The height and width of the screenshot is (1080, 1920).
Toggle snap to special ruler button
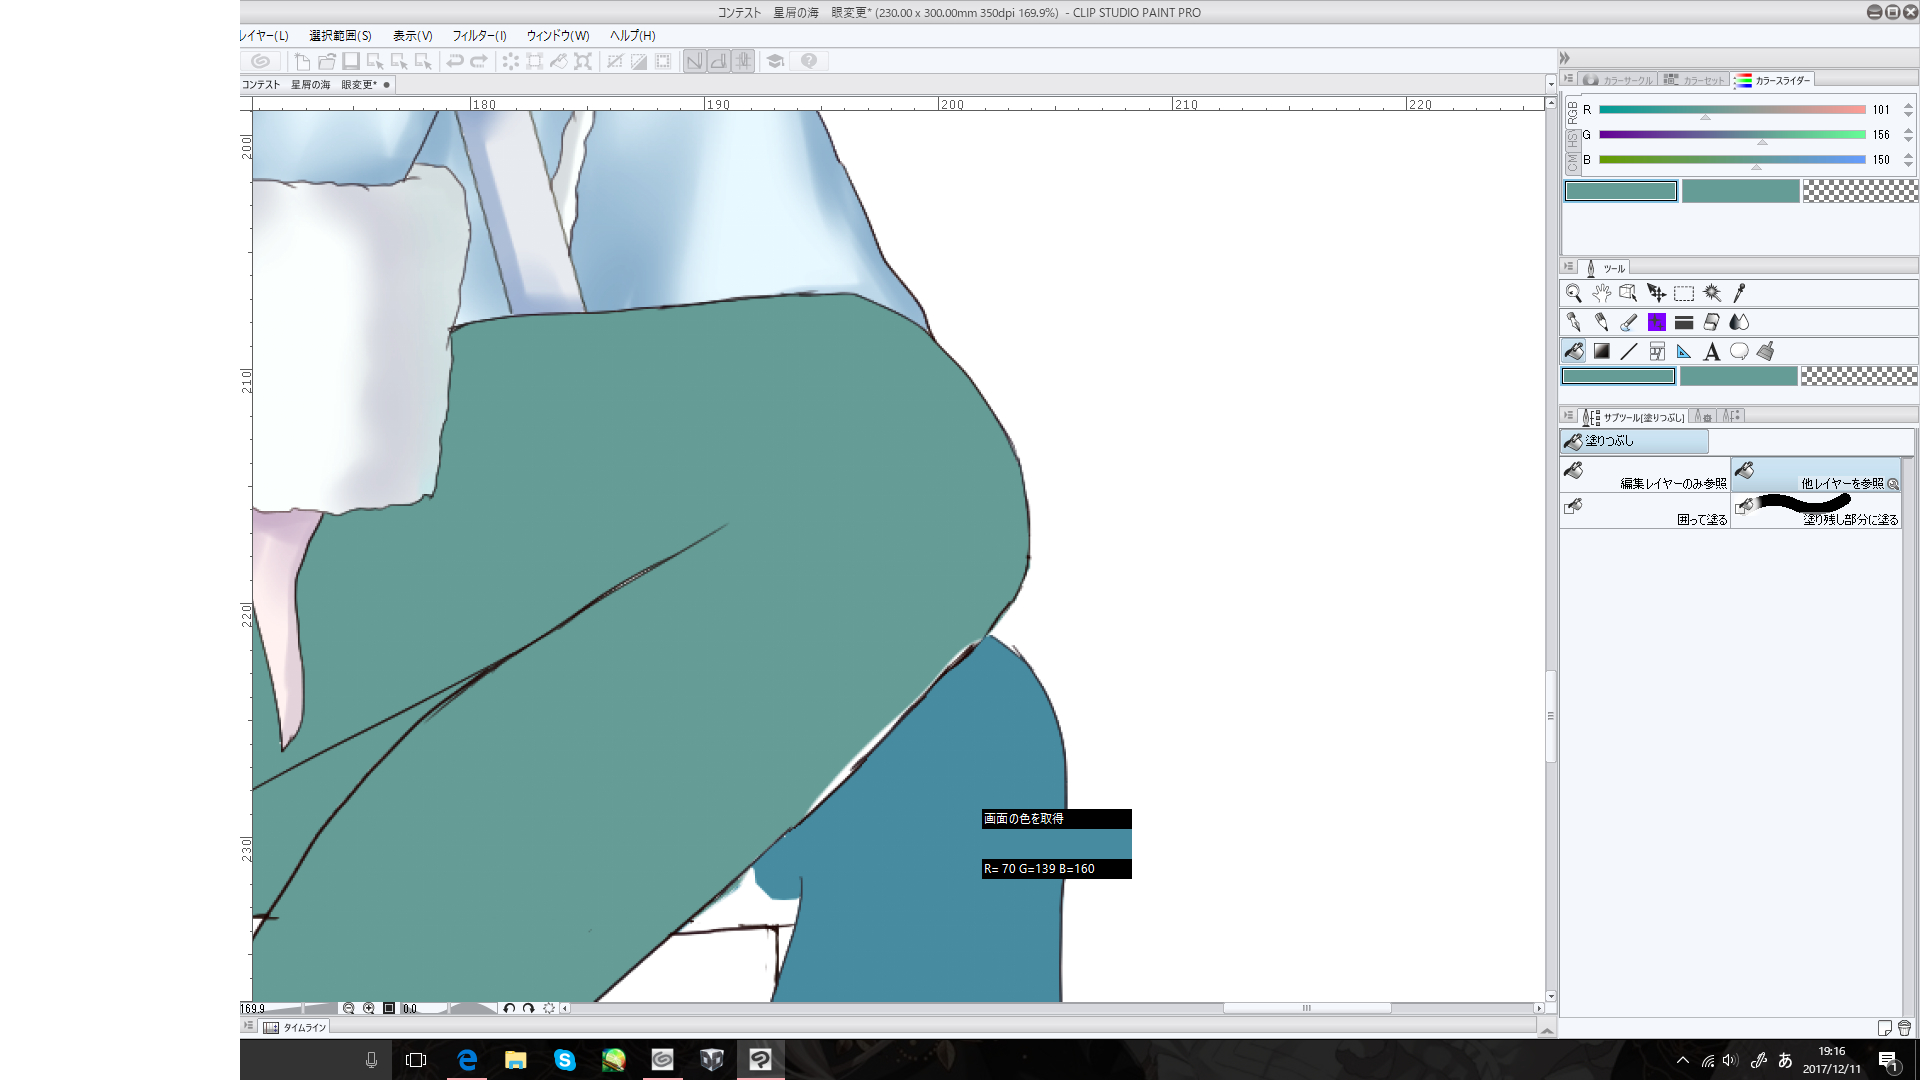(719, 61)
